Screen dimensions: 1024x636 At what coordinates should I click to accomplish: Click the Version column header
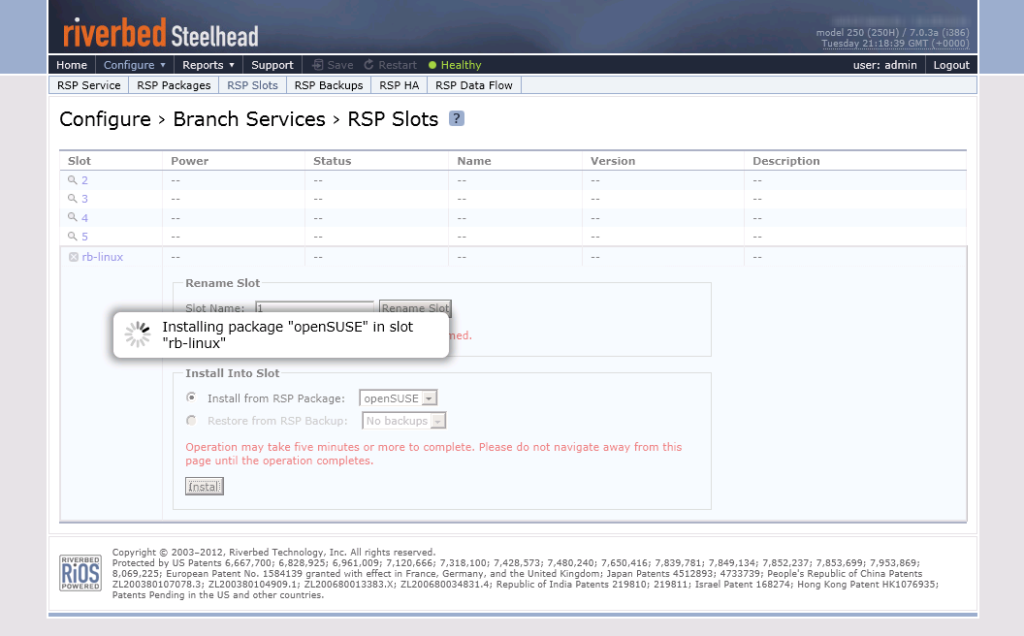613,161
